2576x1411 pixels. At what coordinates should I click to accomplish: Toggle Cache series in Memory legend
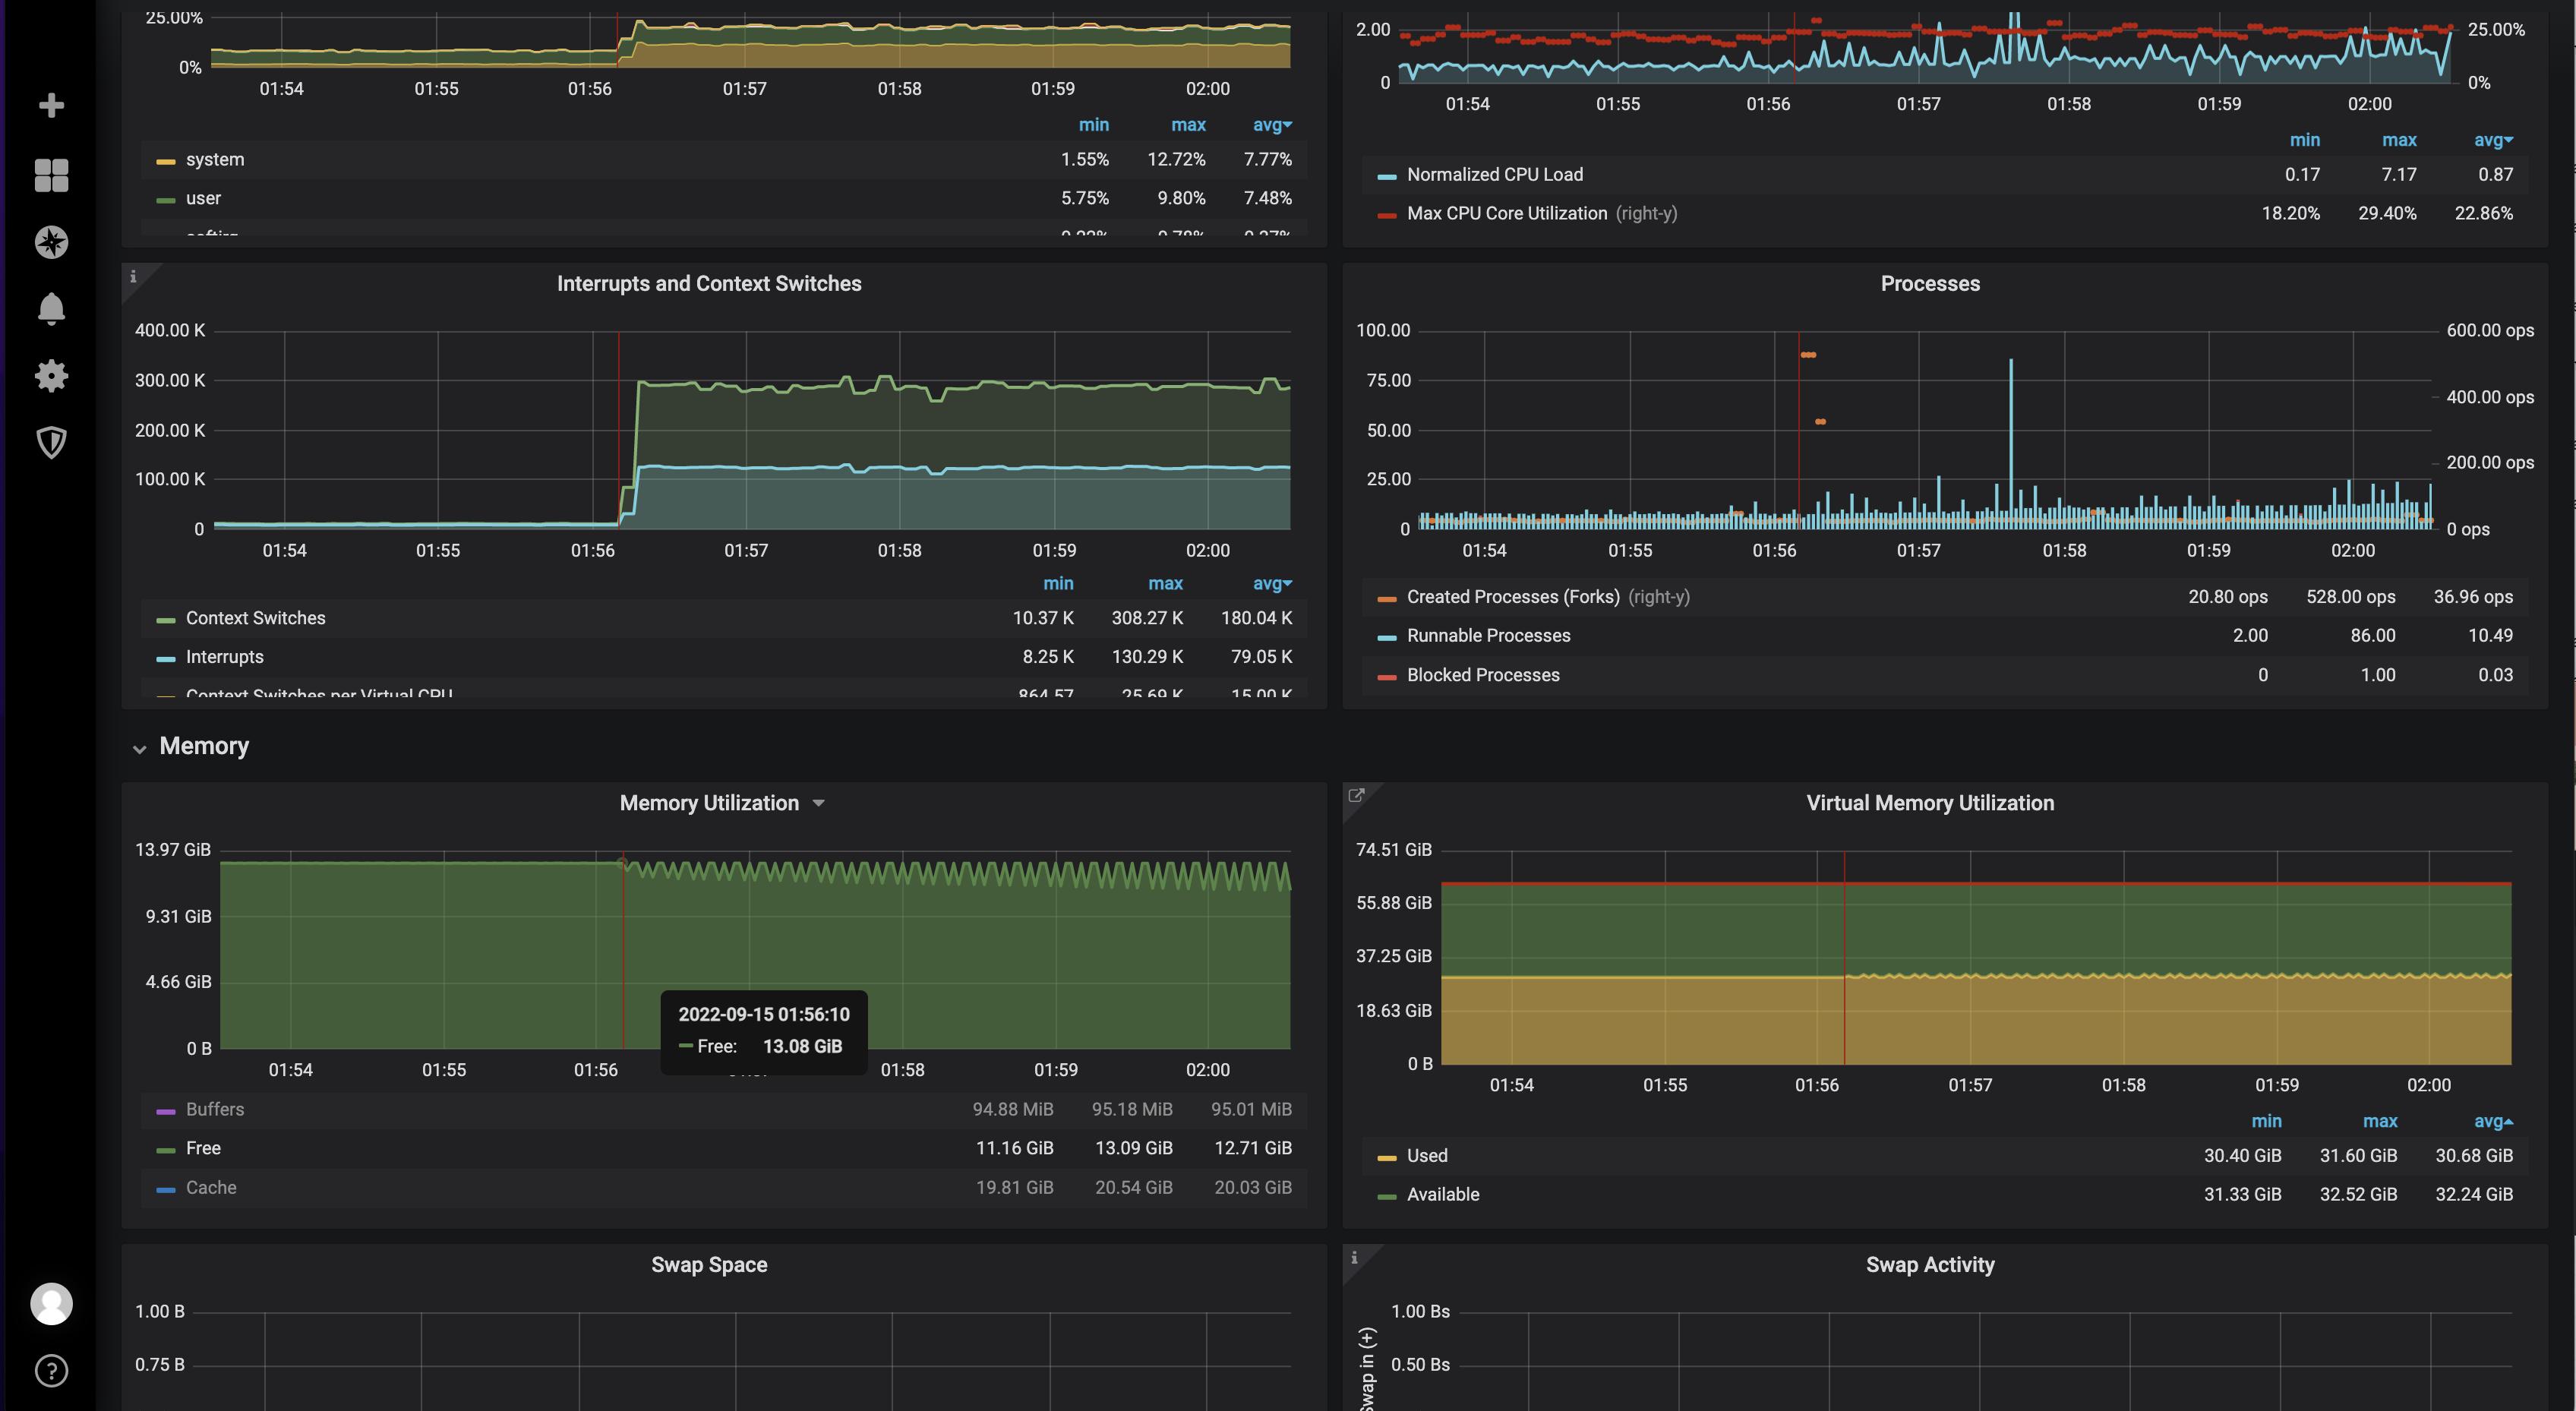(x=211, y=1188)
